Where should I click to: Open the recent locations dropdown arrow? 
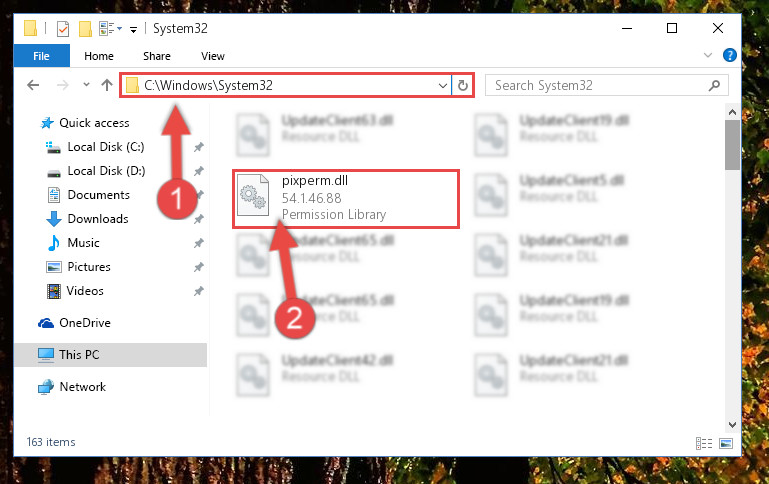coord(86,85)
